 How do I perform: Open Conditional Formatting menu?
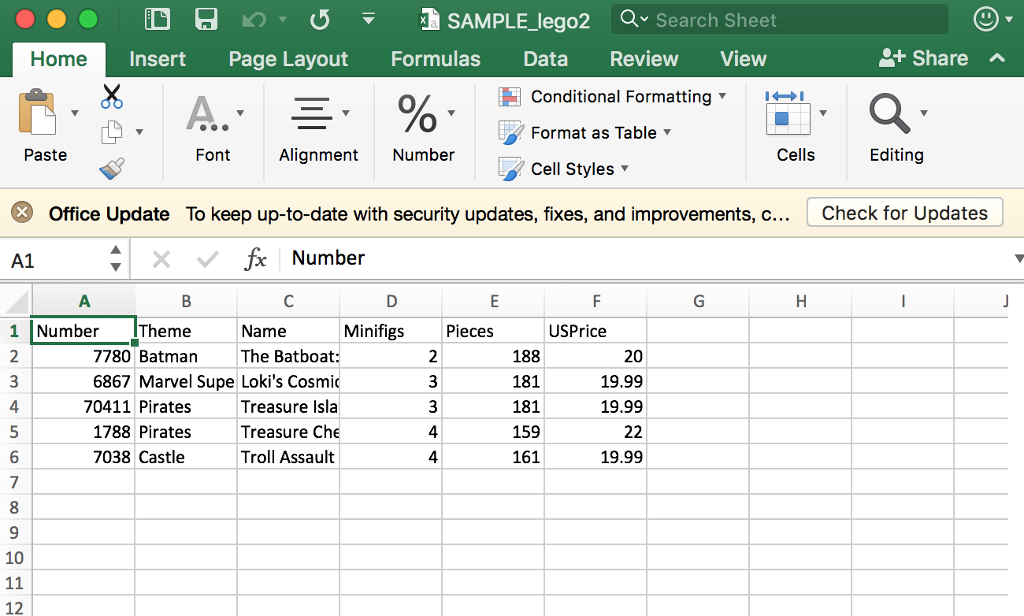612,97
